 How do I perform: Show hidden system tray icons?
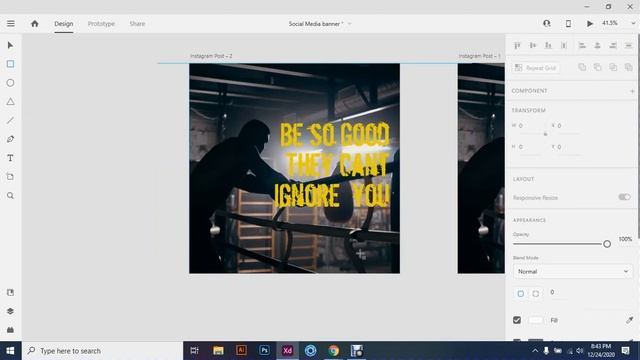(535, 351)
